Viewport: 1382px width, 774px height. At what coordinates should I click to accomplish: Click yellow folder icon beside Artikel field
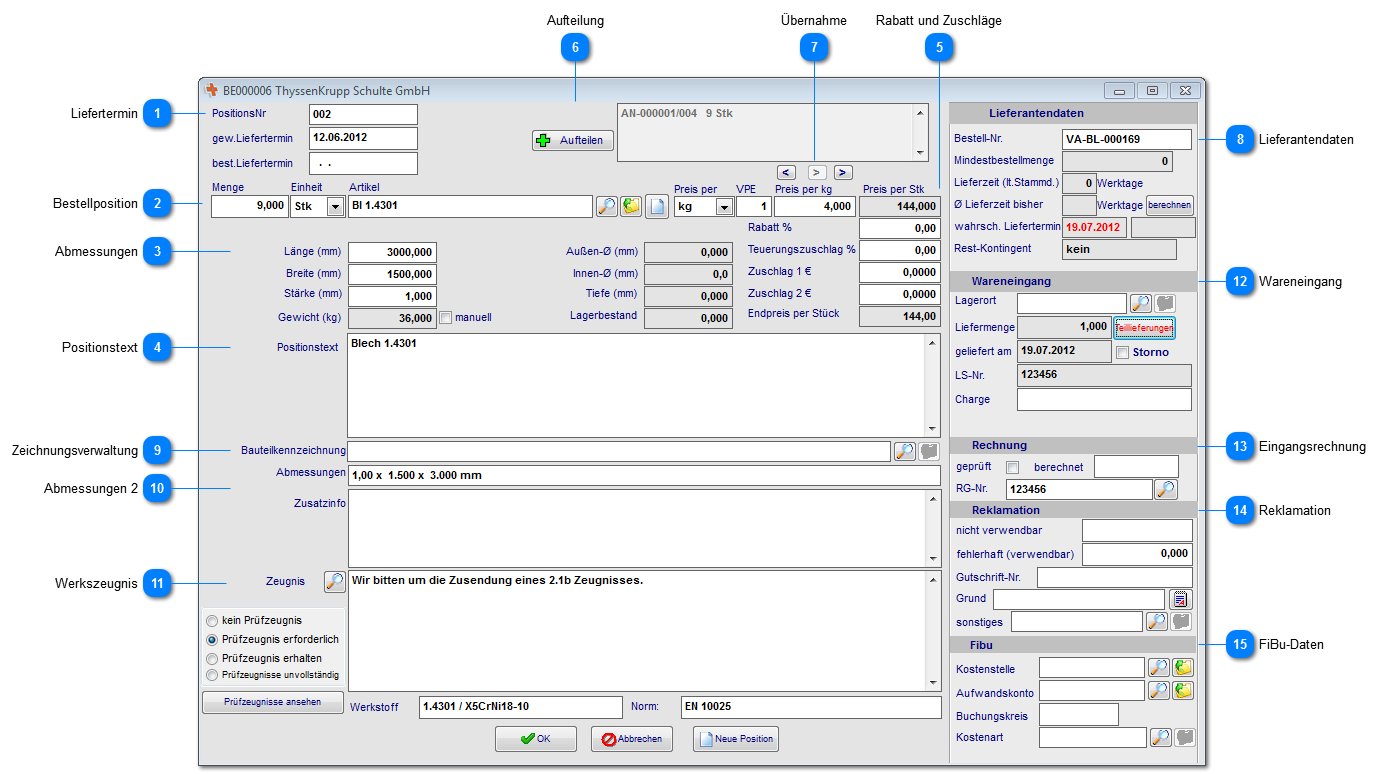pos(631,207)
